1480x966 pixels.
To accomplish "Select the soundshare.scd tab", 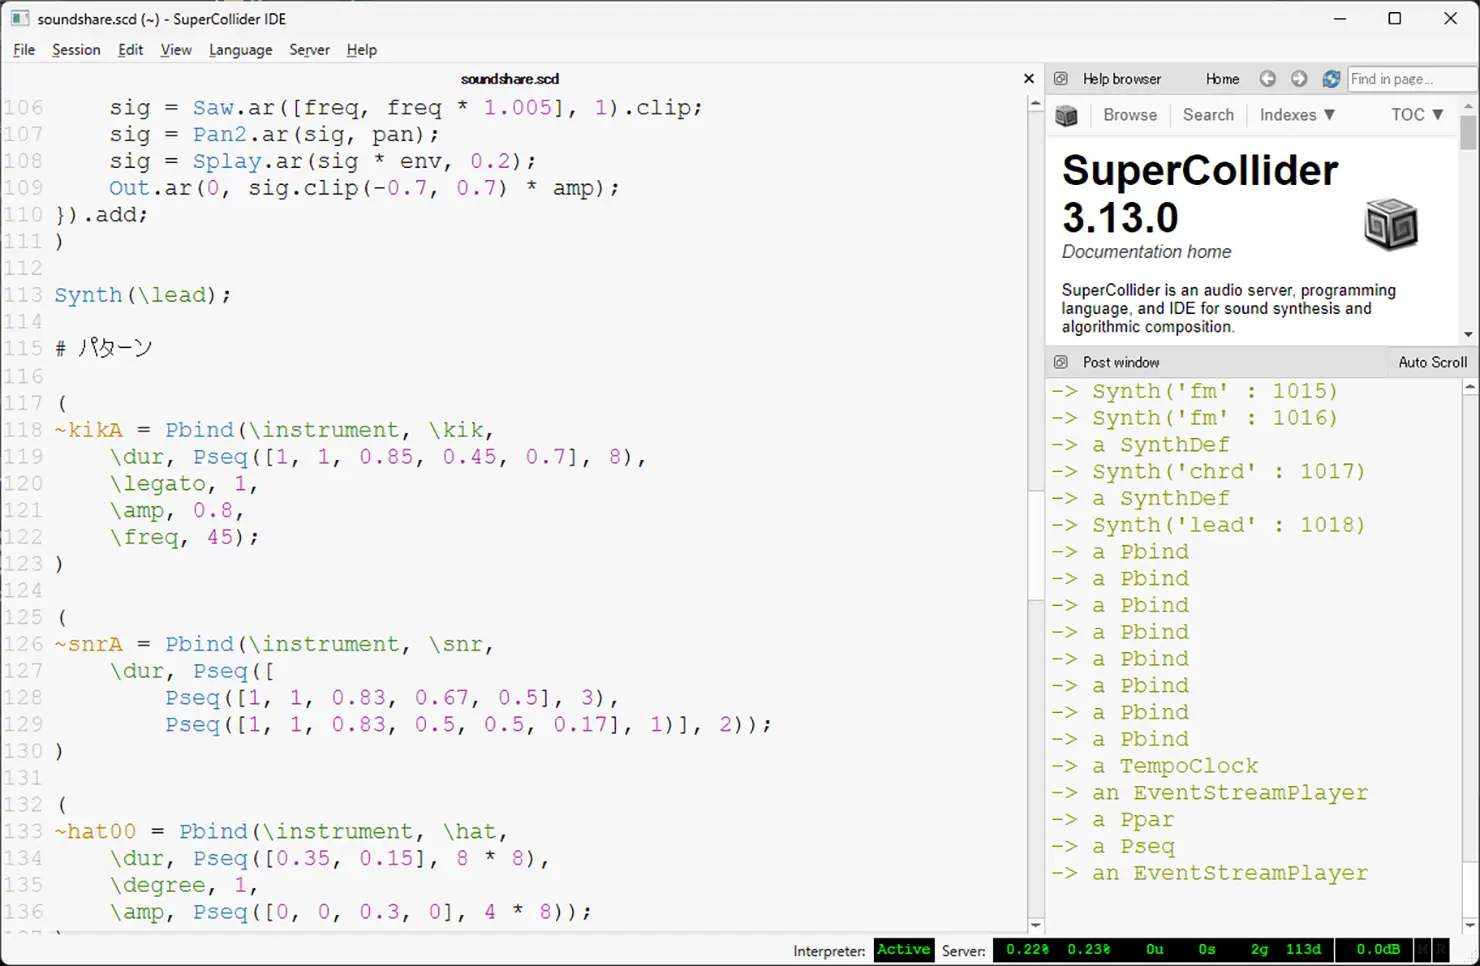I will 510,78.
